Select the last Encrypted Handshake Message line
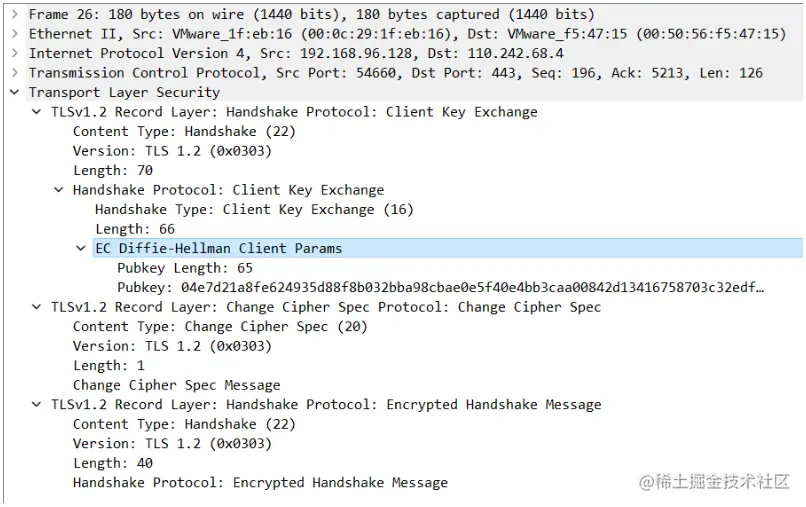This screenshot has width=806, height=507. pos(260,483)
